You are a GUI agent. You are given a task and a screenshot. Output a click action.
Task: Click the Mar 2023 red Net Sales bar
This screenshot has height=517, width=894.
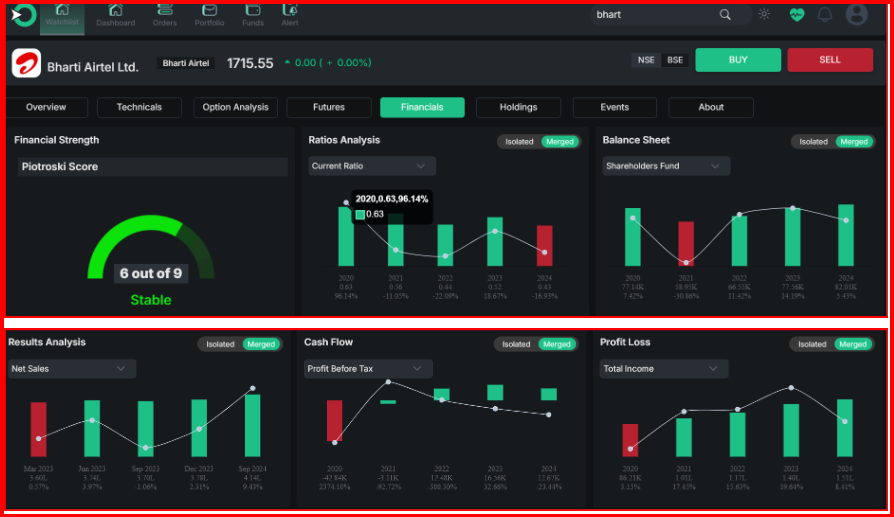38,429
